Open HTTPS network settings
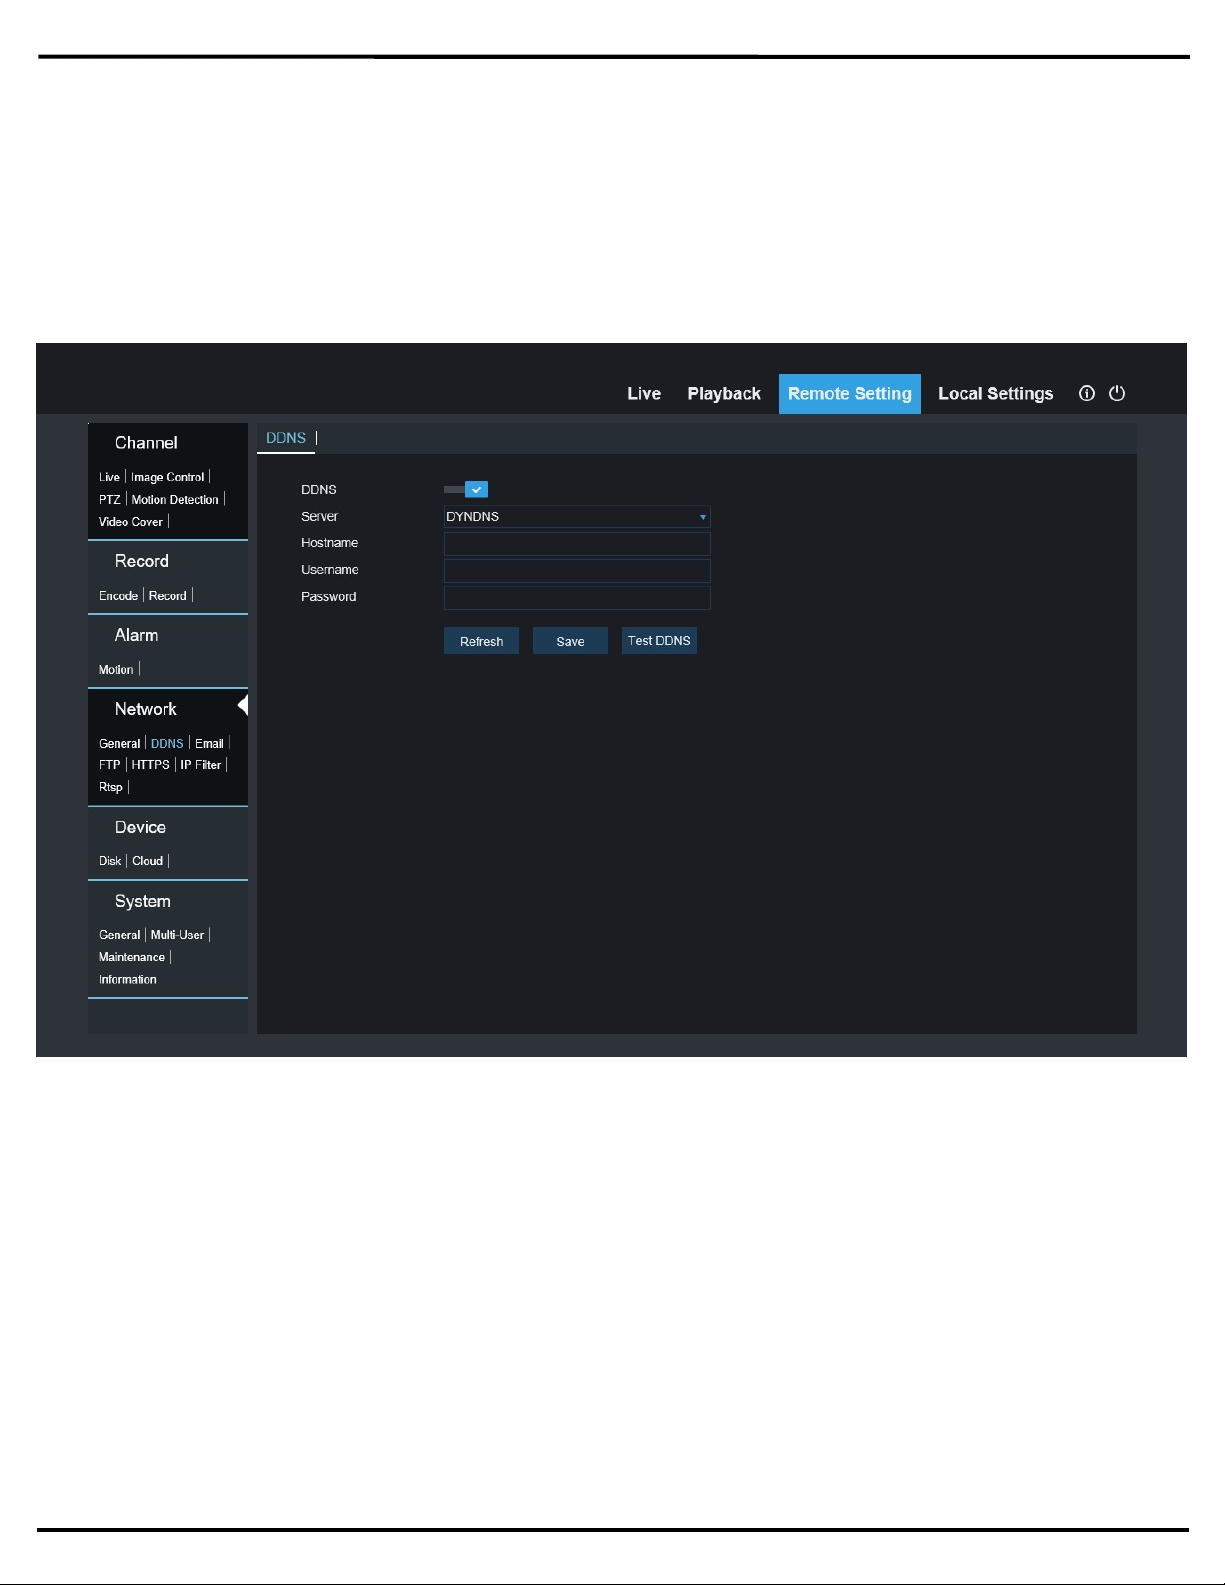 coord(151,765)
